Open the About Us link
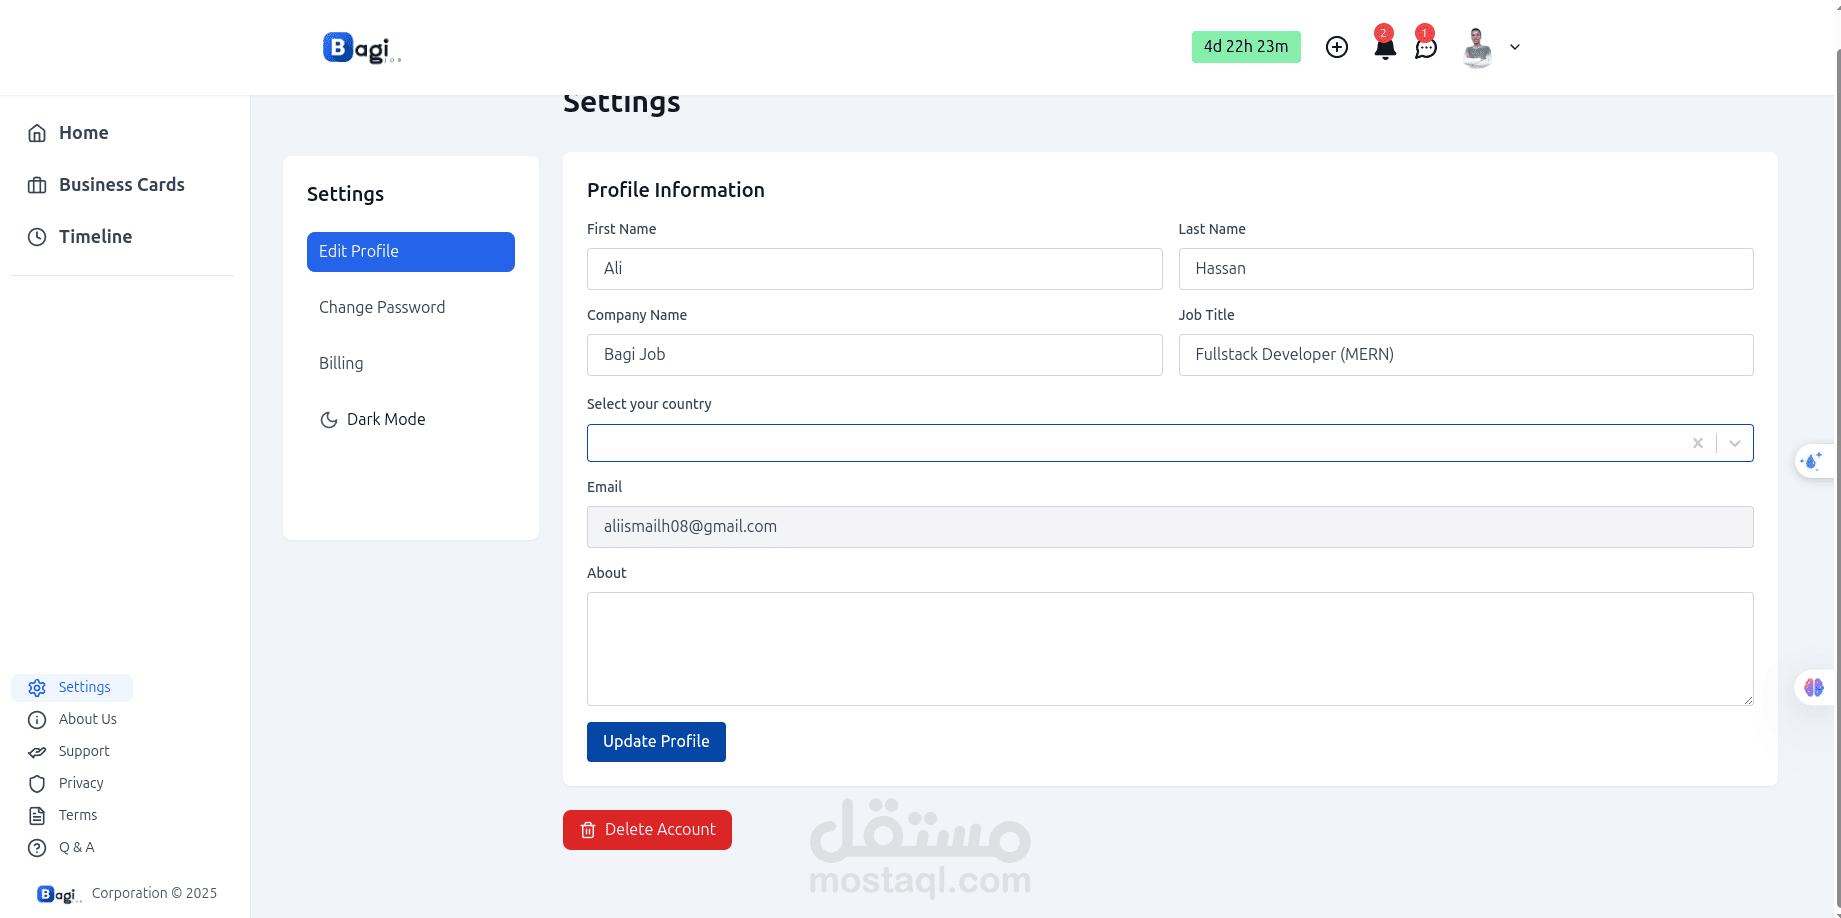This screenshot has width=1841, height=918. (87, 720)
